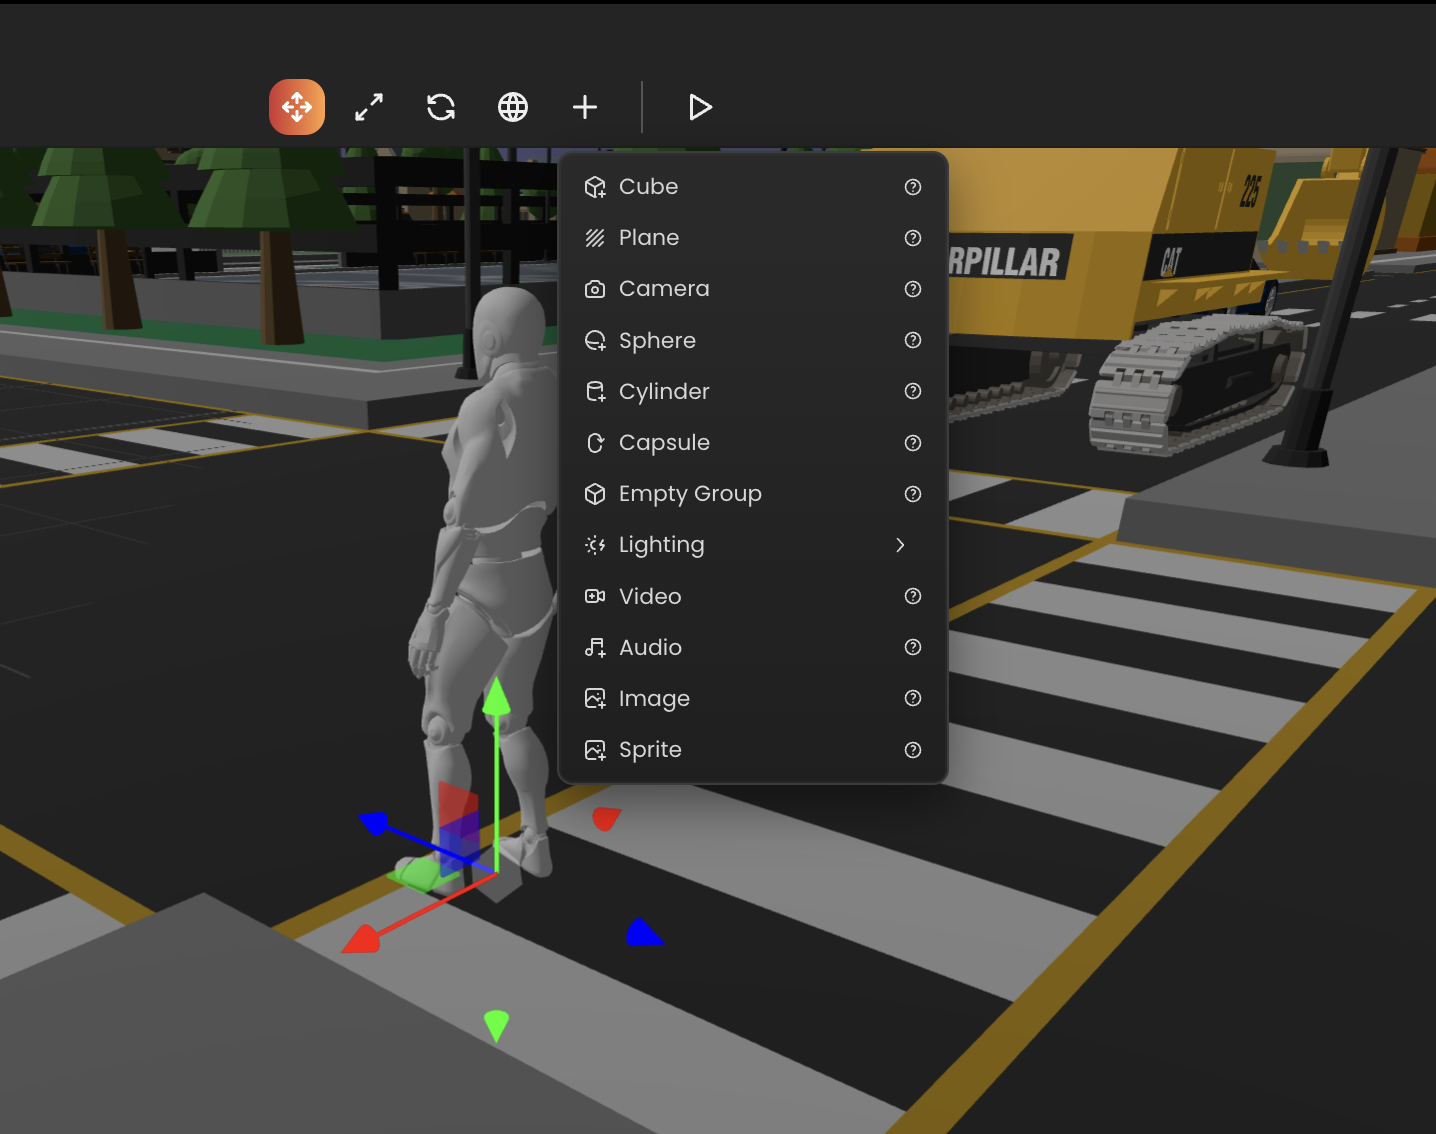Click the green Y-axis gizmo arrow
1436x1134 pixels.
coord(497,697)
